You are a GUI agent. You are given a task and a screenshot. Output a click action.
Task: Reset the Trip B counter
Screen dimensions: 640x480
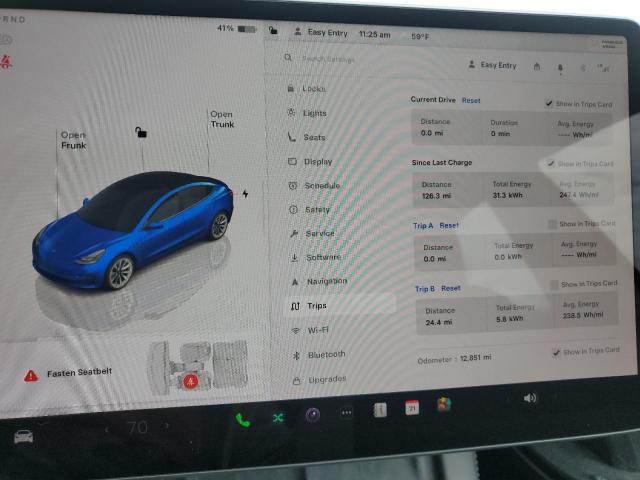pyautogui.click(x=451, y=288)
